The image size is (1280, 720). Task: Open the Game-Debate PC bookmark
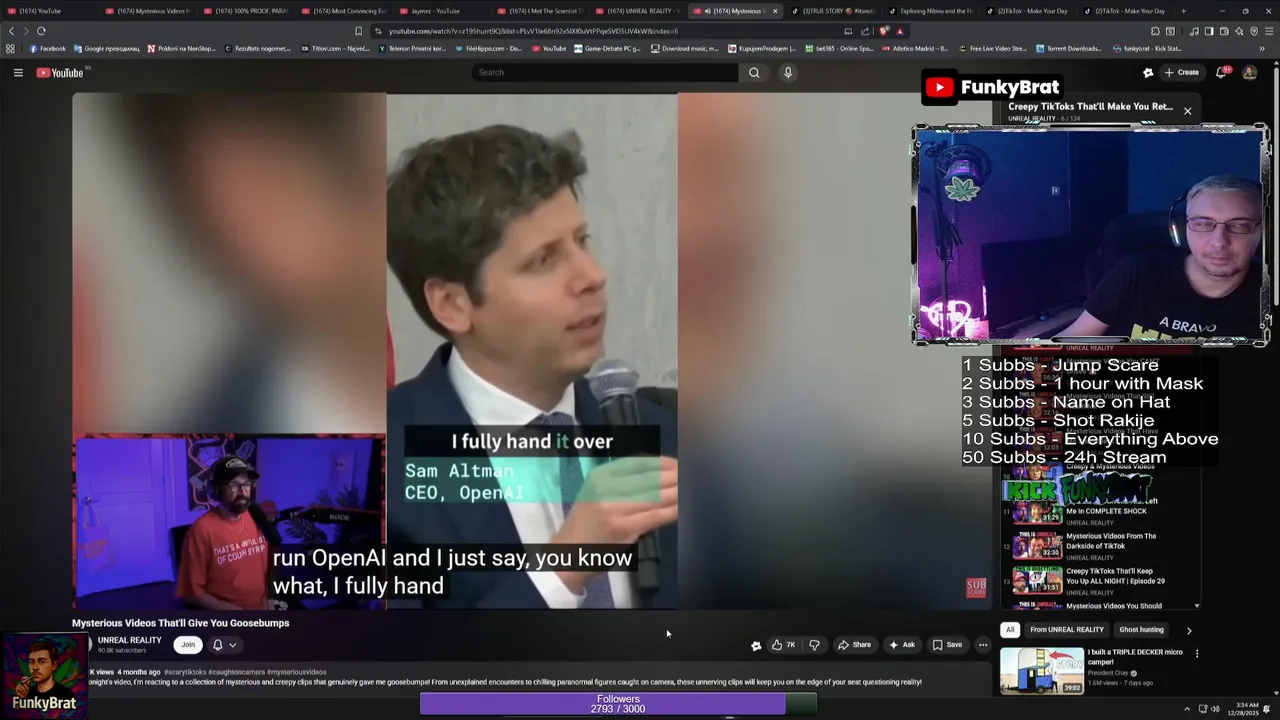608,48
